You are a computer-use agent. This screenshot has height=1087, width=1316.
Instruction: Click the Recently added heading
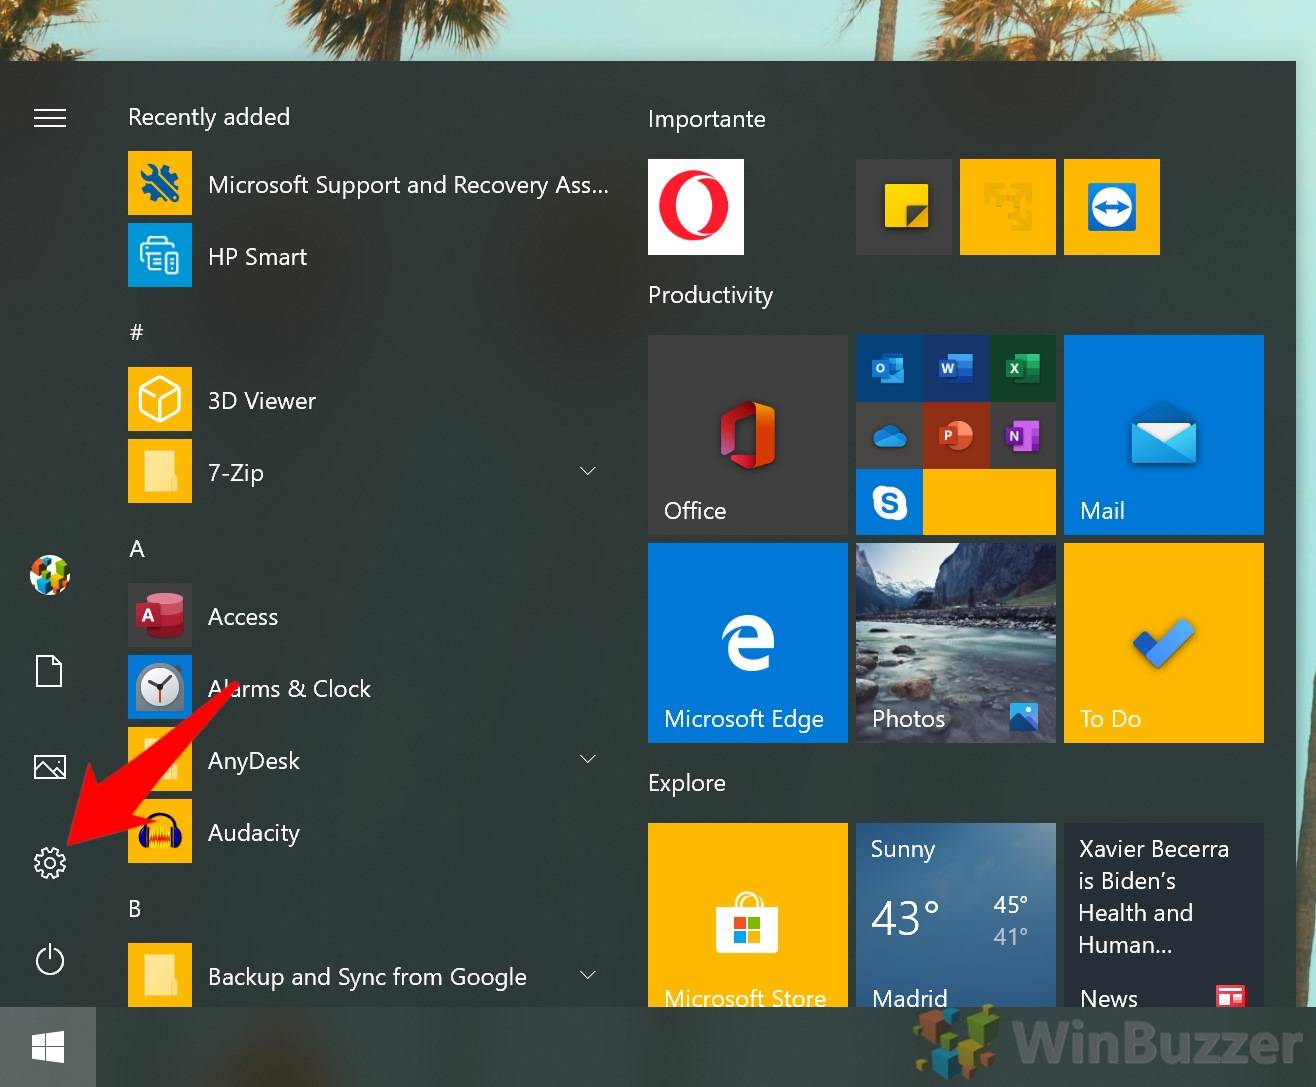coord(209,117)
